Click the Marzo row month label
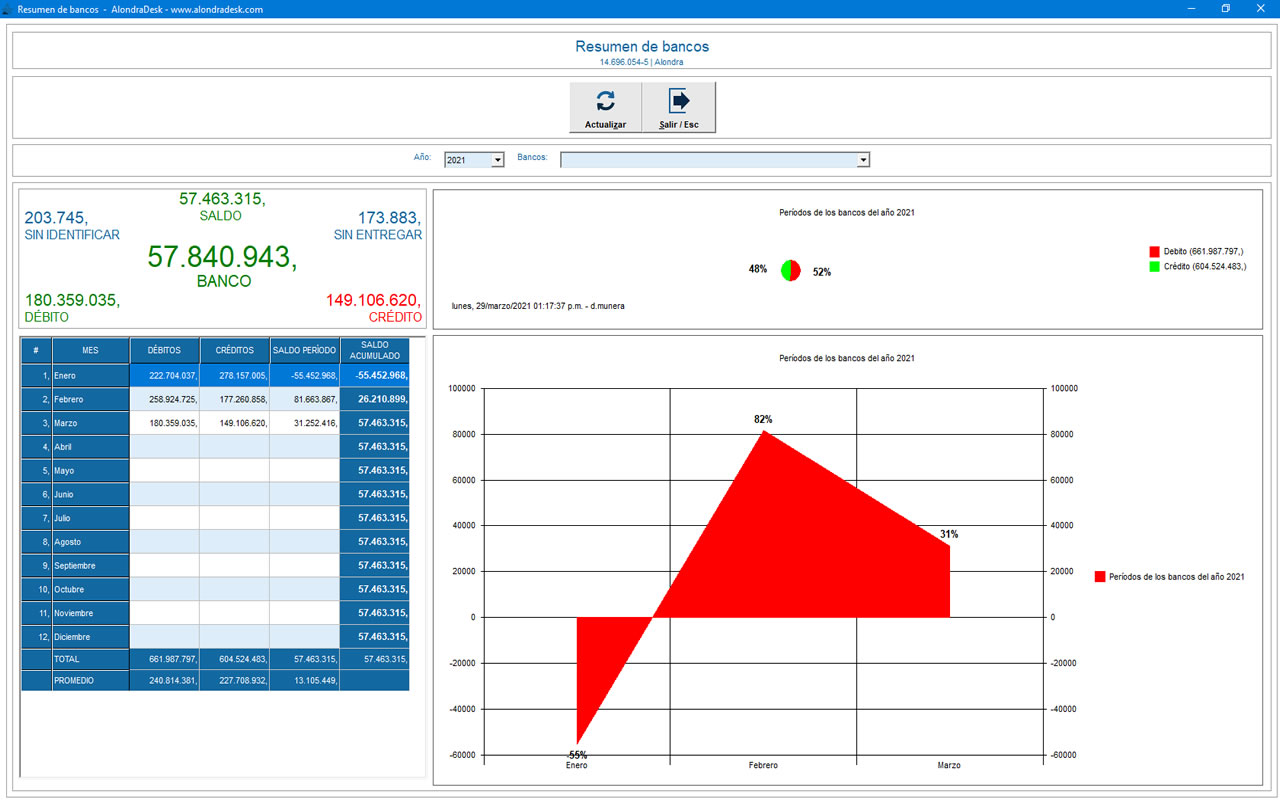1280x800 pixels. tap(90, 424)
